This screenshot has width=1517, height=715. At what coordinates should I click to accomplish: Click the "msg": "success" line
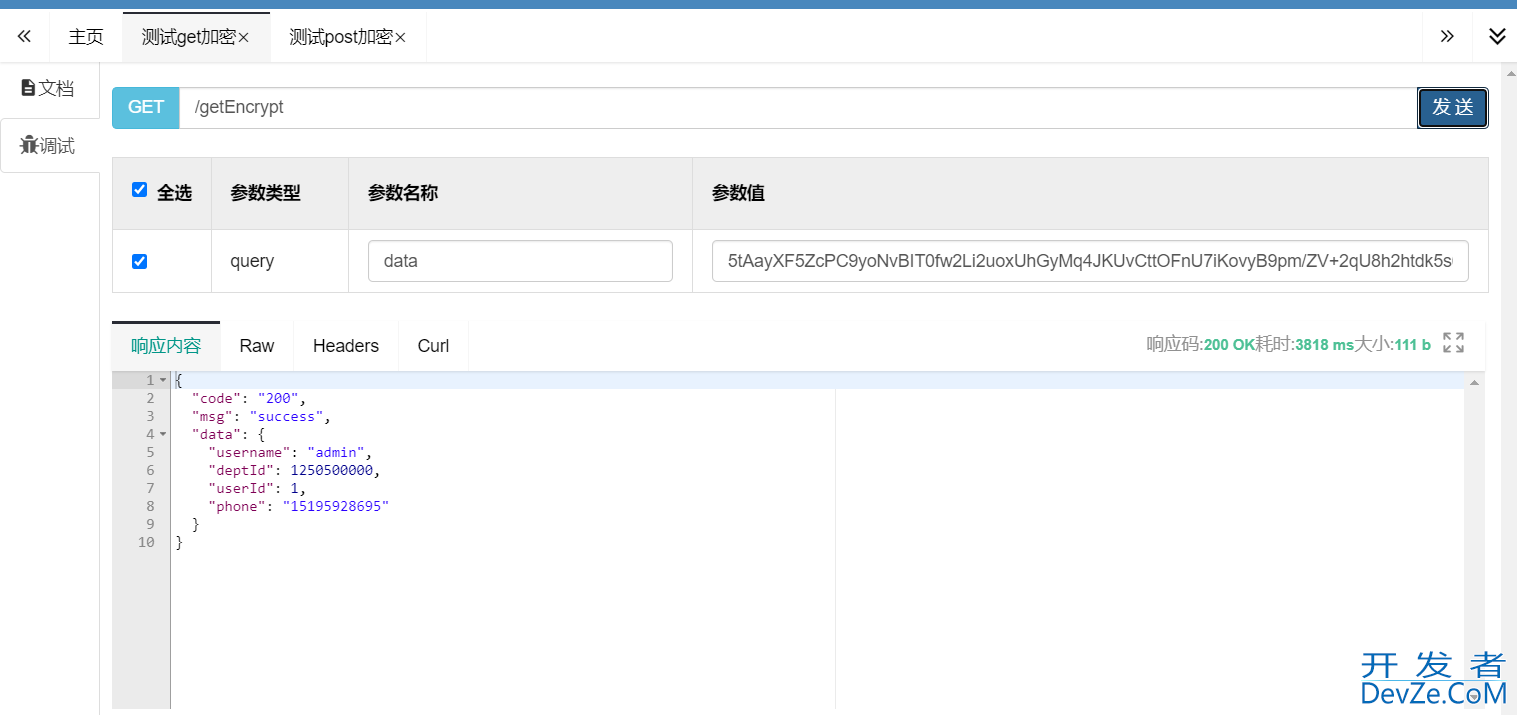coord(261,416)
